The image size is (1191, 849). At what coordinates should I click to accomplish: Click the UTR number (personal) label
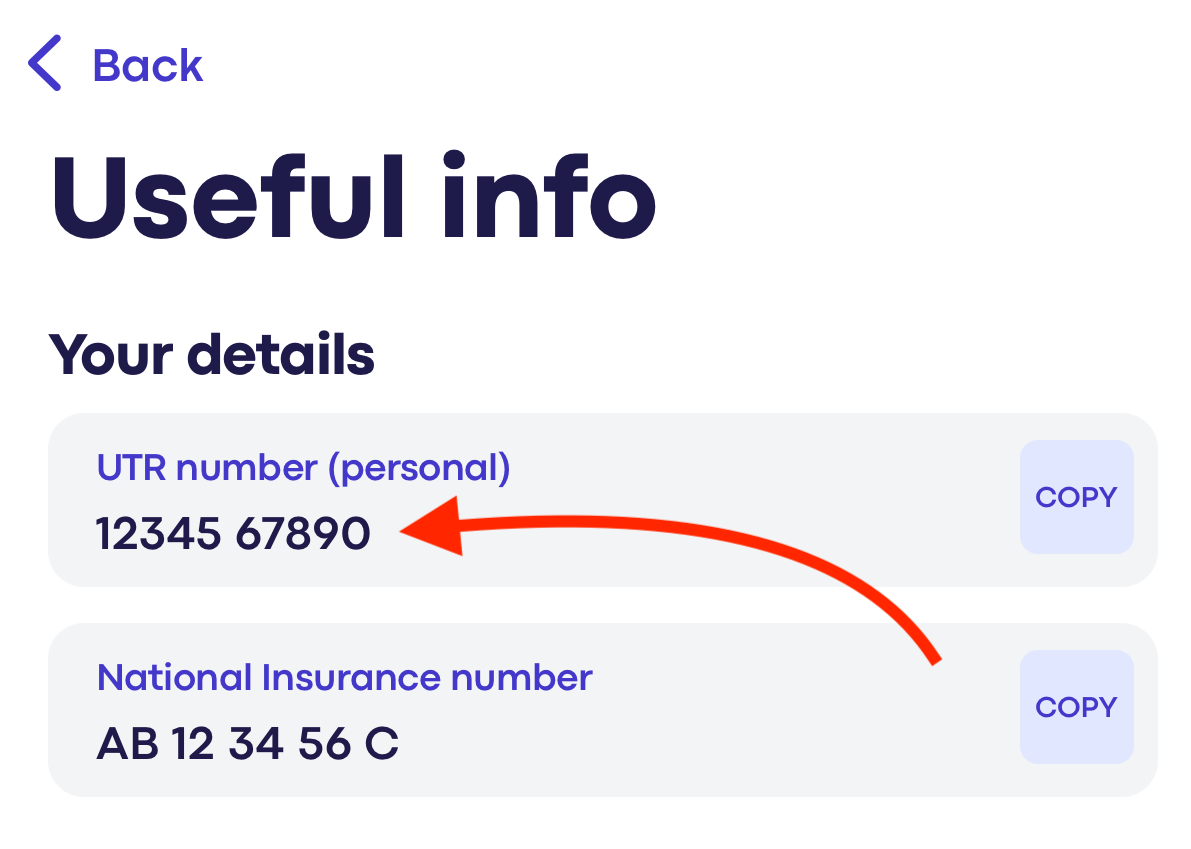click(x=302, y=467)
